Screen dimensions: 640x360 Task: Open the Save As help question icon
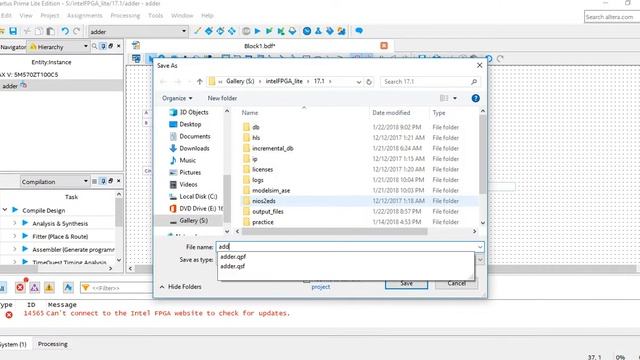pyautogui.click(x=476, y=98)
